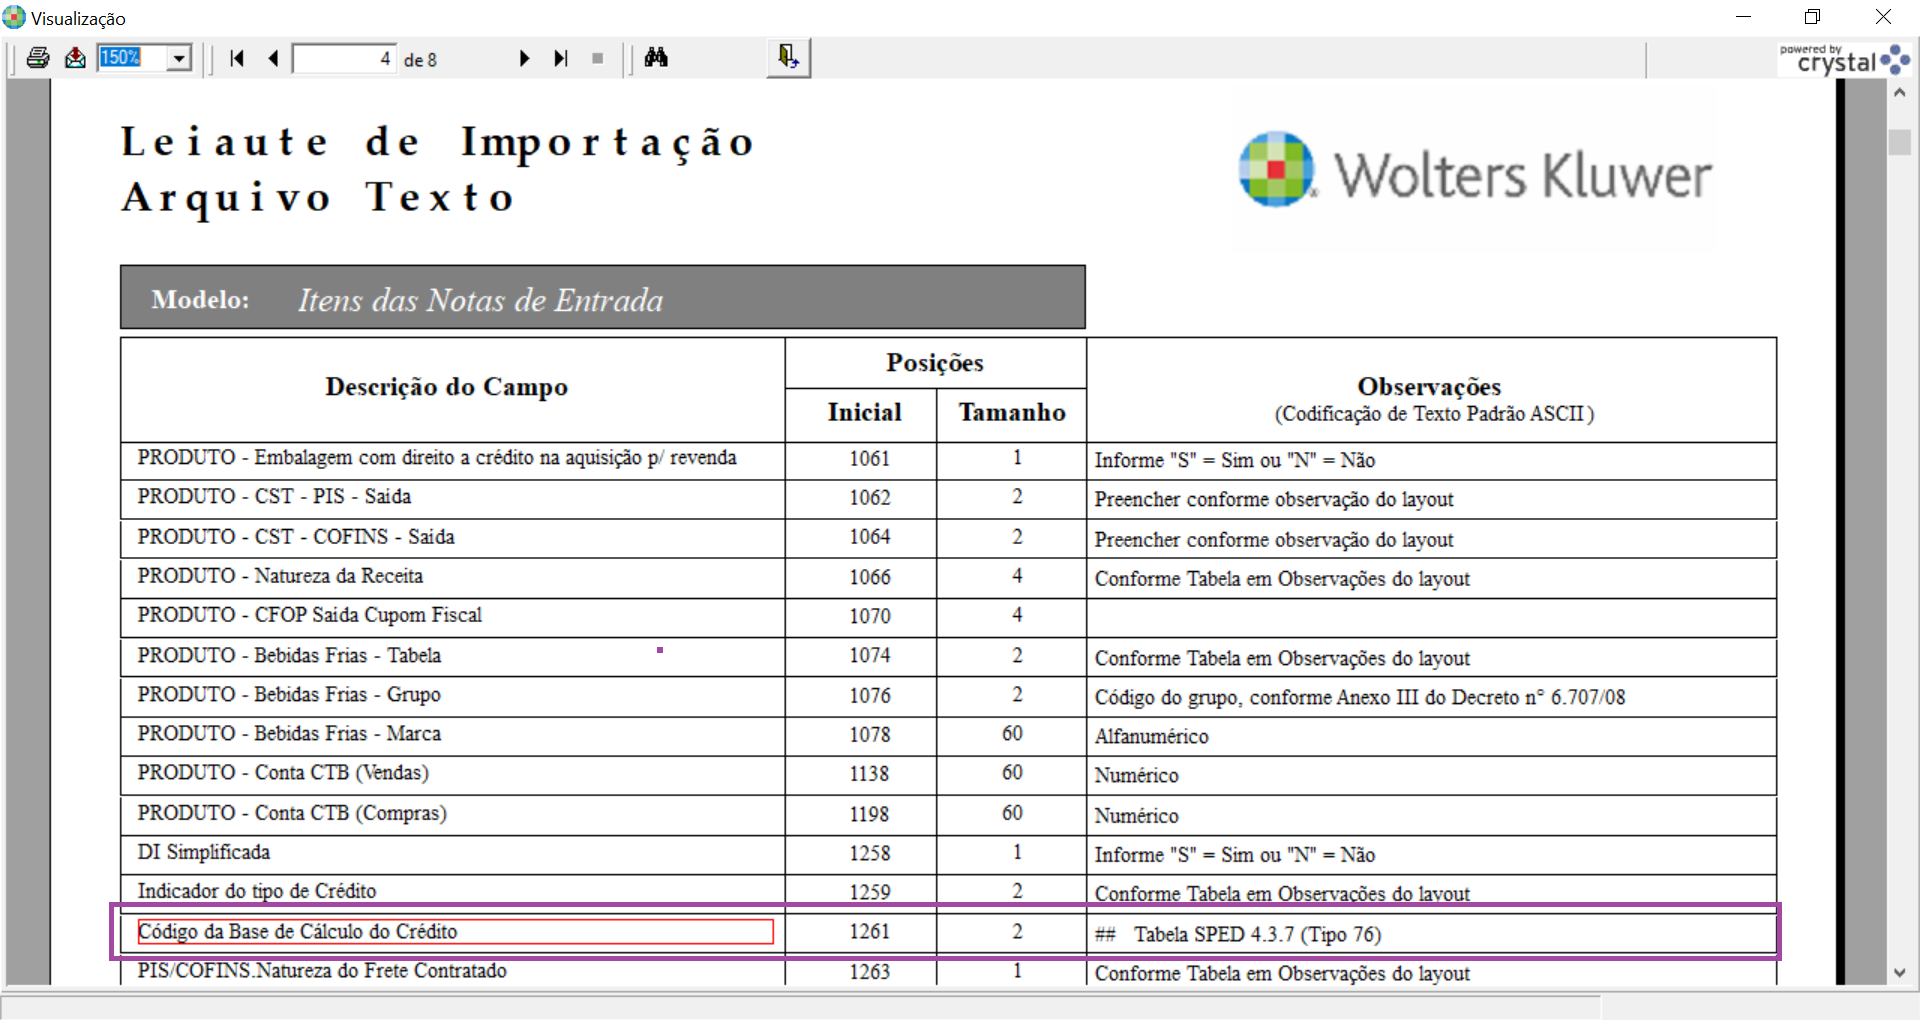Screen dimensions: 1920x1020
Task: Click 'PRODUTO - CST - PIS - Saída' row
Action: coord(949,498)
